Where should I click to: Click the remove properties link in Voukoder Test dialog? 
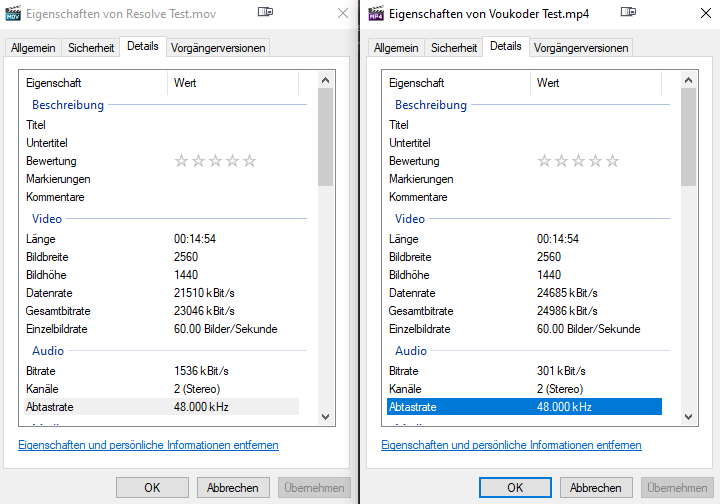coord(511,445)
